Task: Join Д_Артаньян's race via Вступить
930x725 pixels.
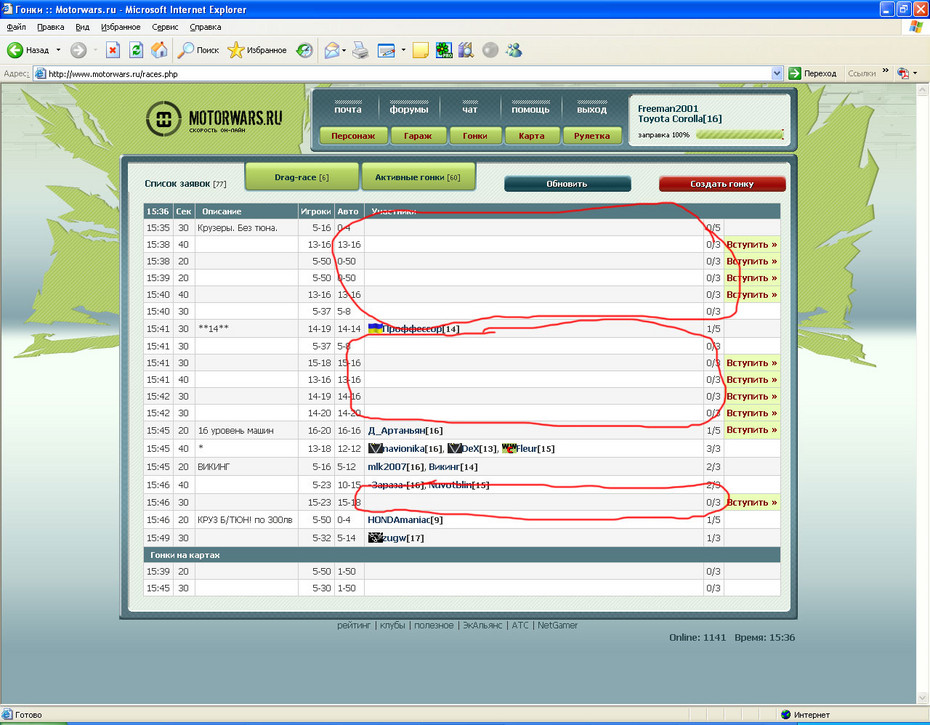Action: (751, 430)
